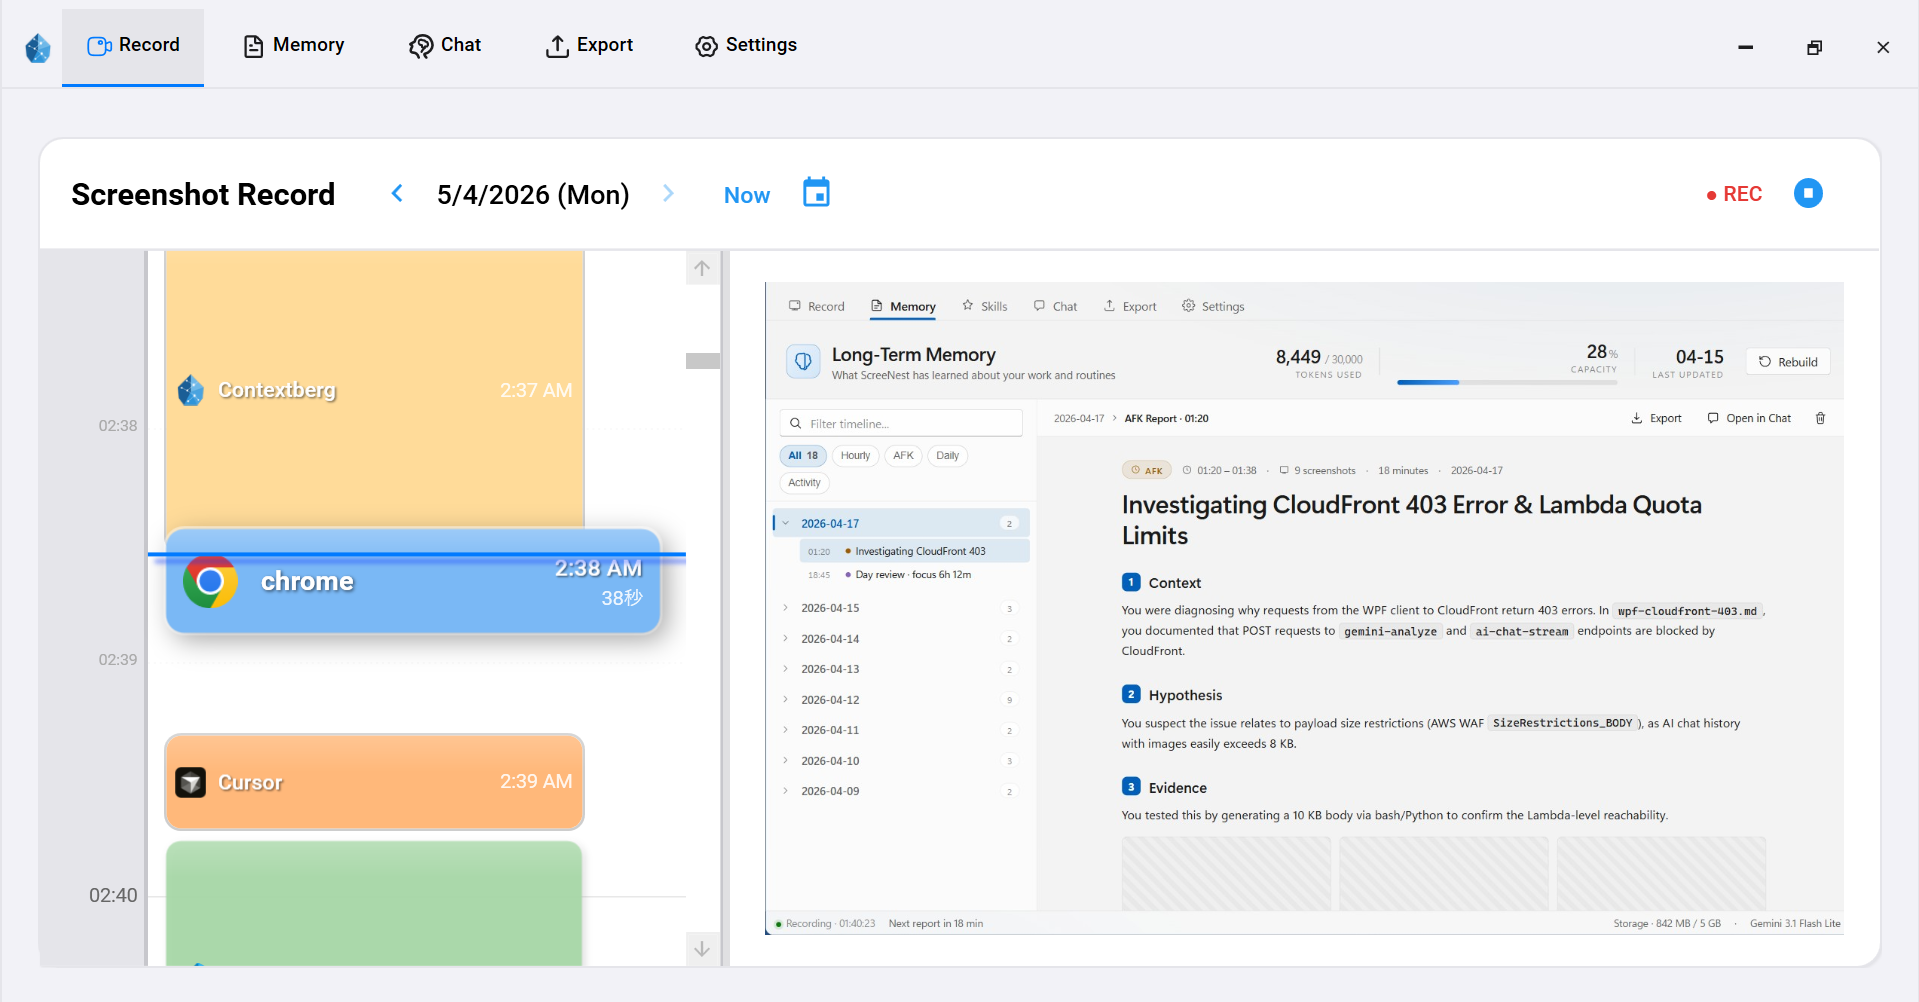Select the Cursor 2:39 AM activity card
The height and width of the screenshot is (1002, 1919).
click(x=374, y=782)
